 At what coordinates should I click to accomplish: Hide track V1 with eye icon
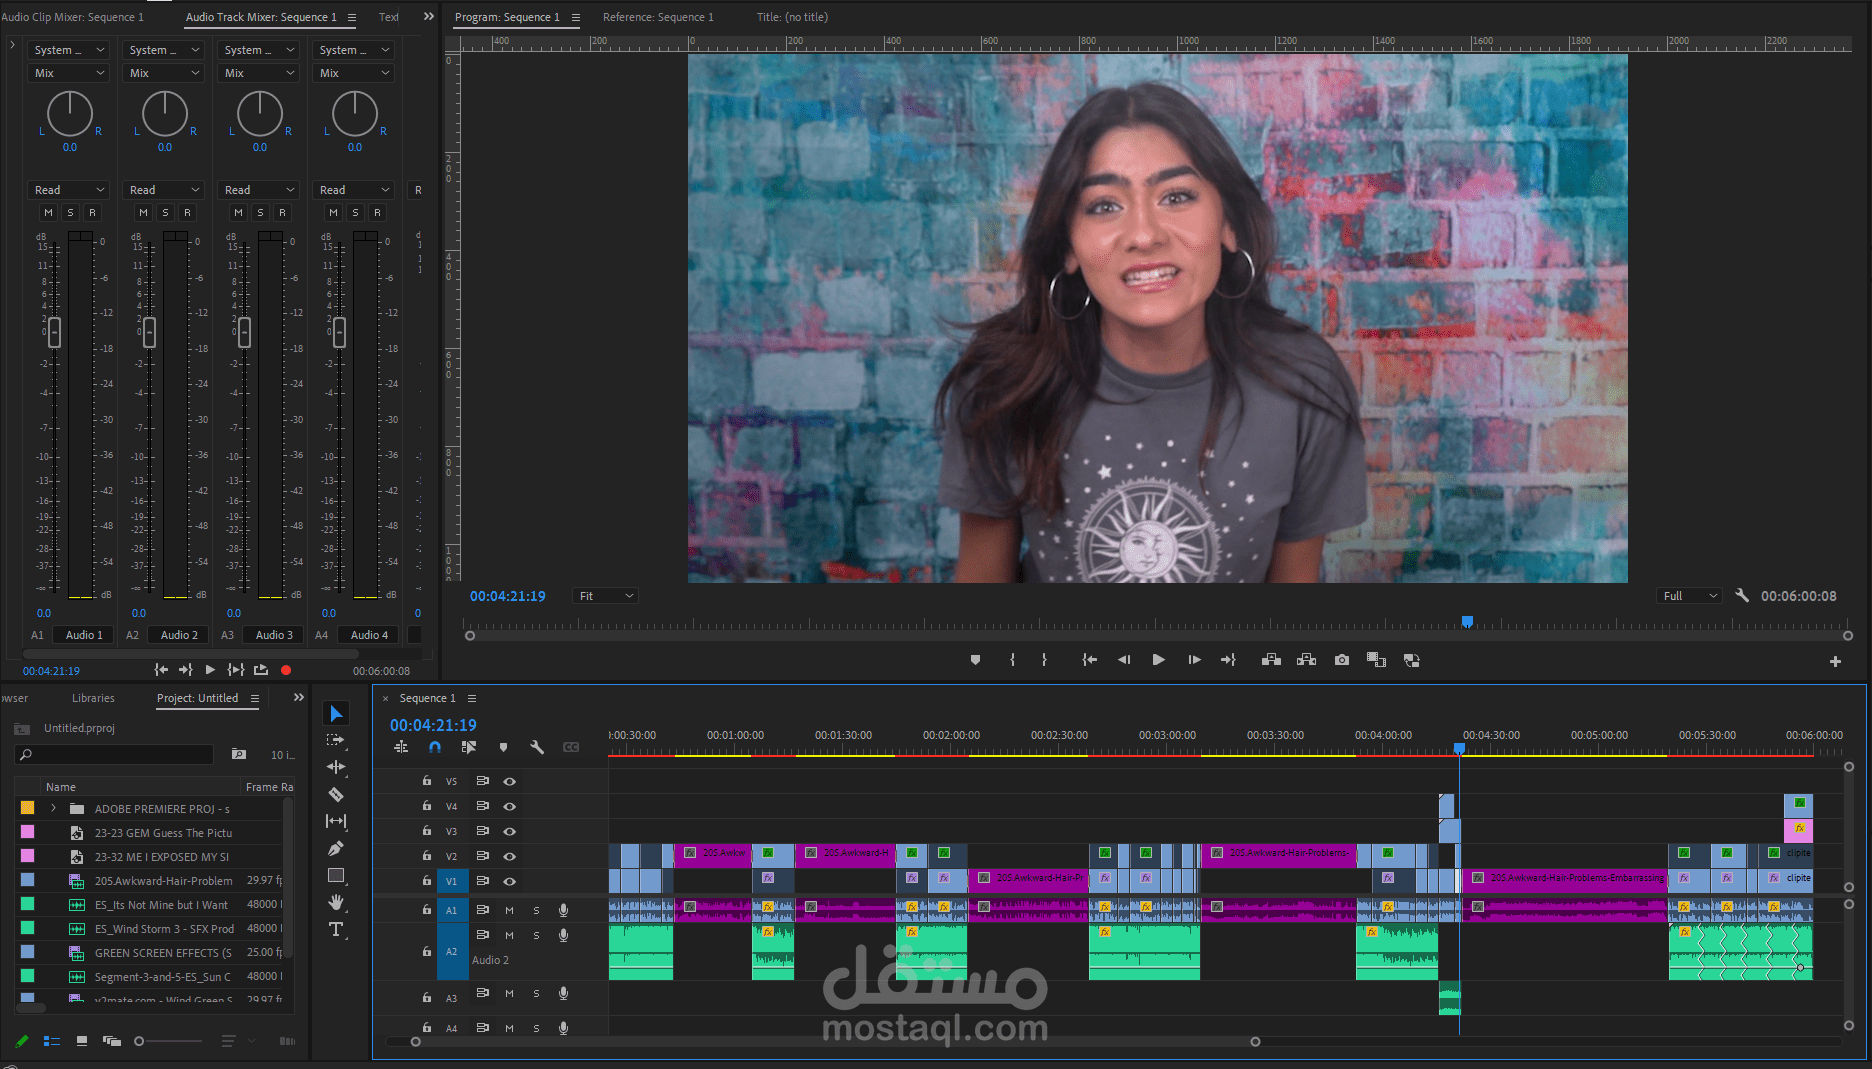509,881
